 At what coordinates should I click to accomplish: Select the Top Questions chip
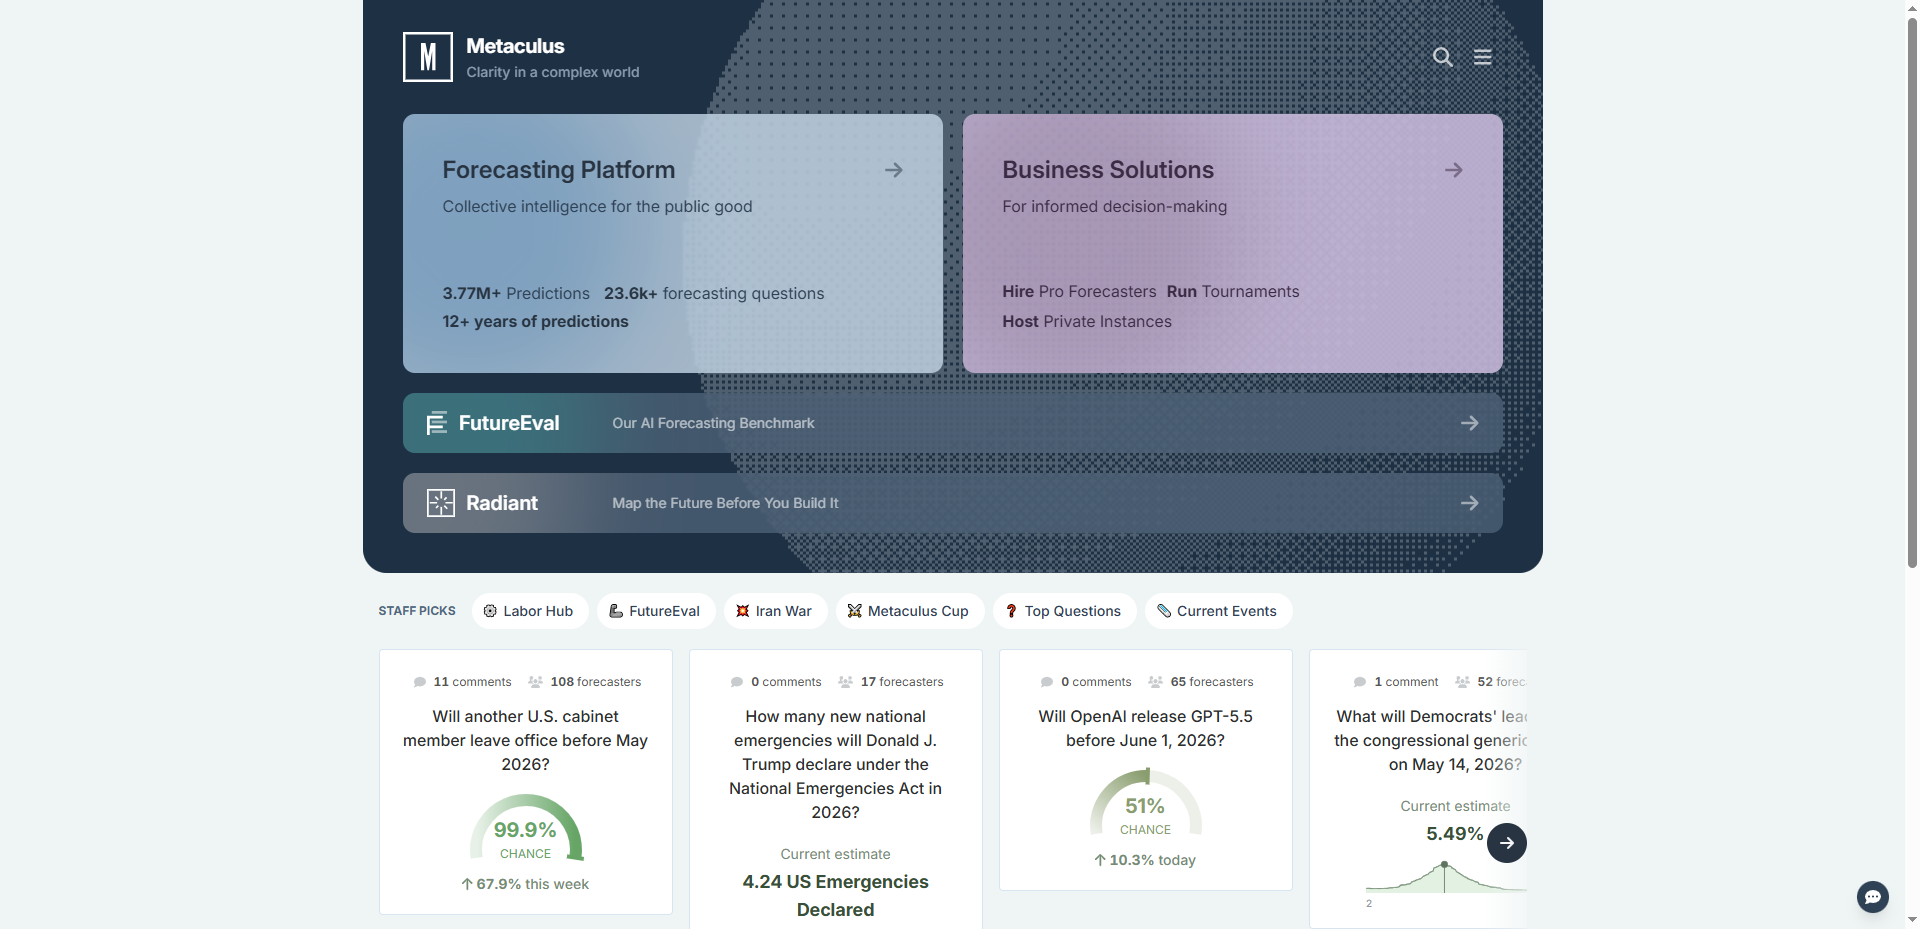pyautogui.click(x=1064, y=611)
